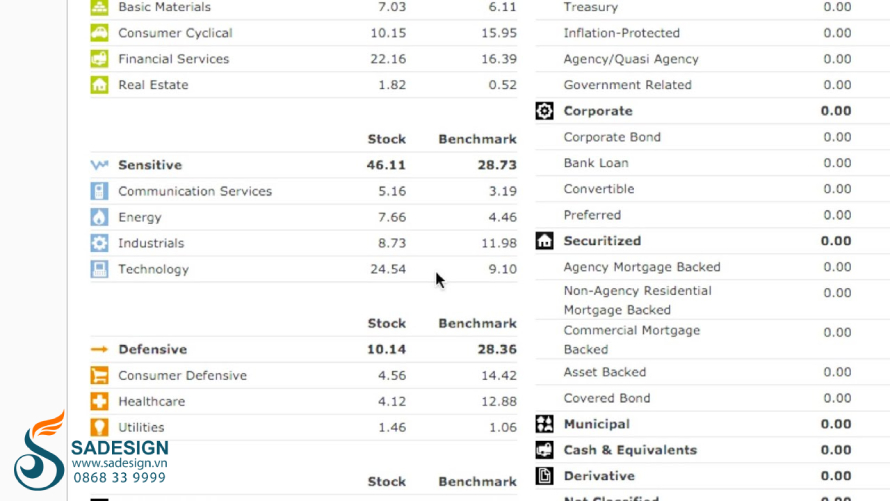Viewport: 890px width, 501px height.
Task: Click the Cash & Equivalents icon
Action: 544,450
